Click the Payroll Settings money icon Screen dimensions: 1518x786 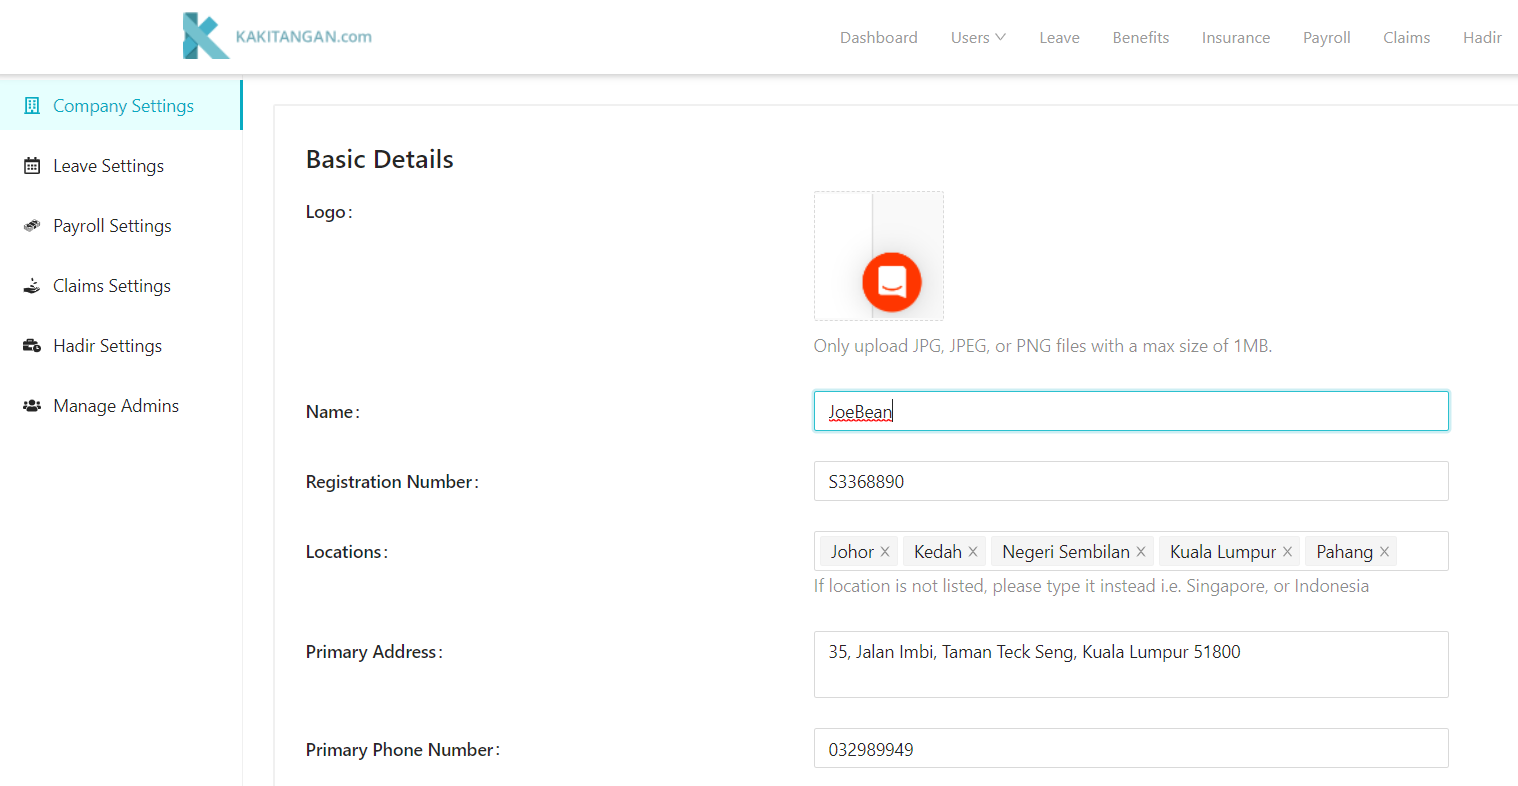pos(32,226)
